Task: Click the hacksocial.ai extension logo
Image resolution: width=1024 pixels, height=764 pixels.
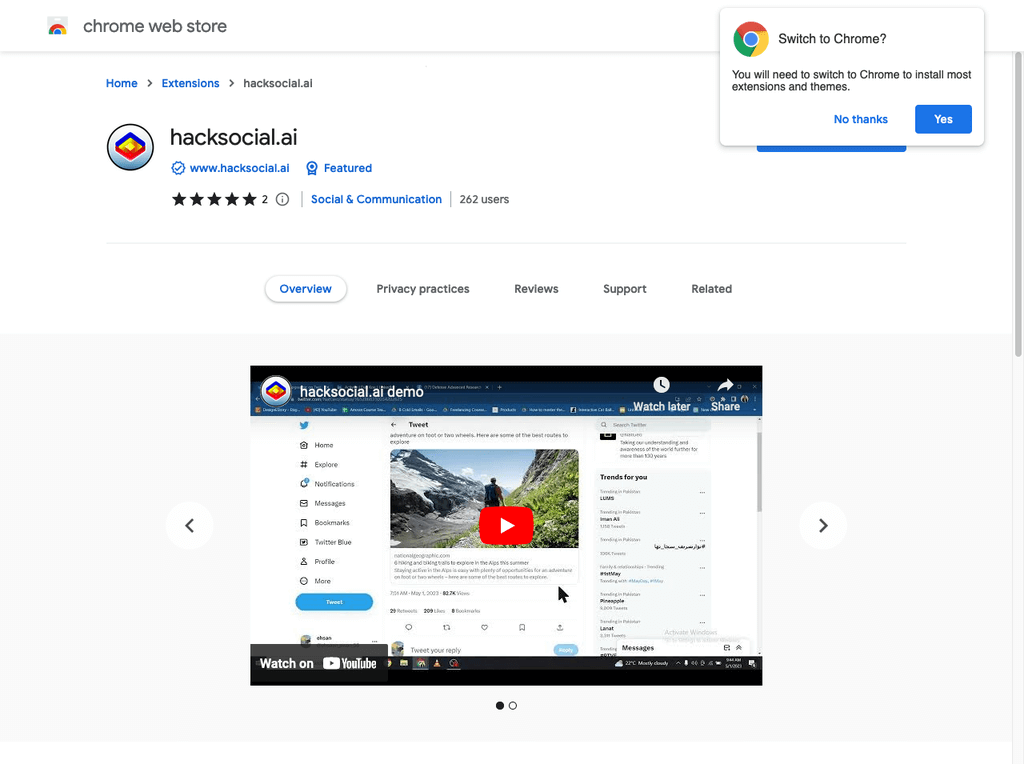Action: [130, 146]
